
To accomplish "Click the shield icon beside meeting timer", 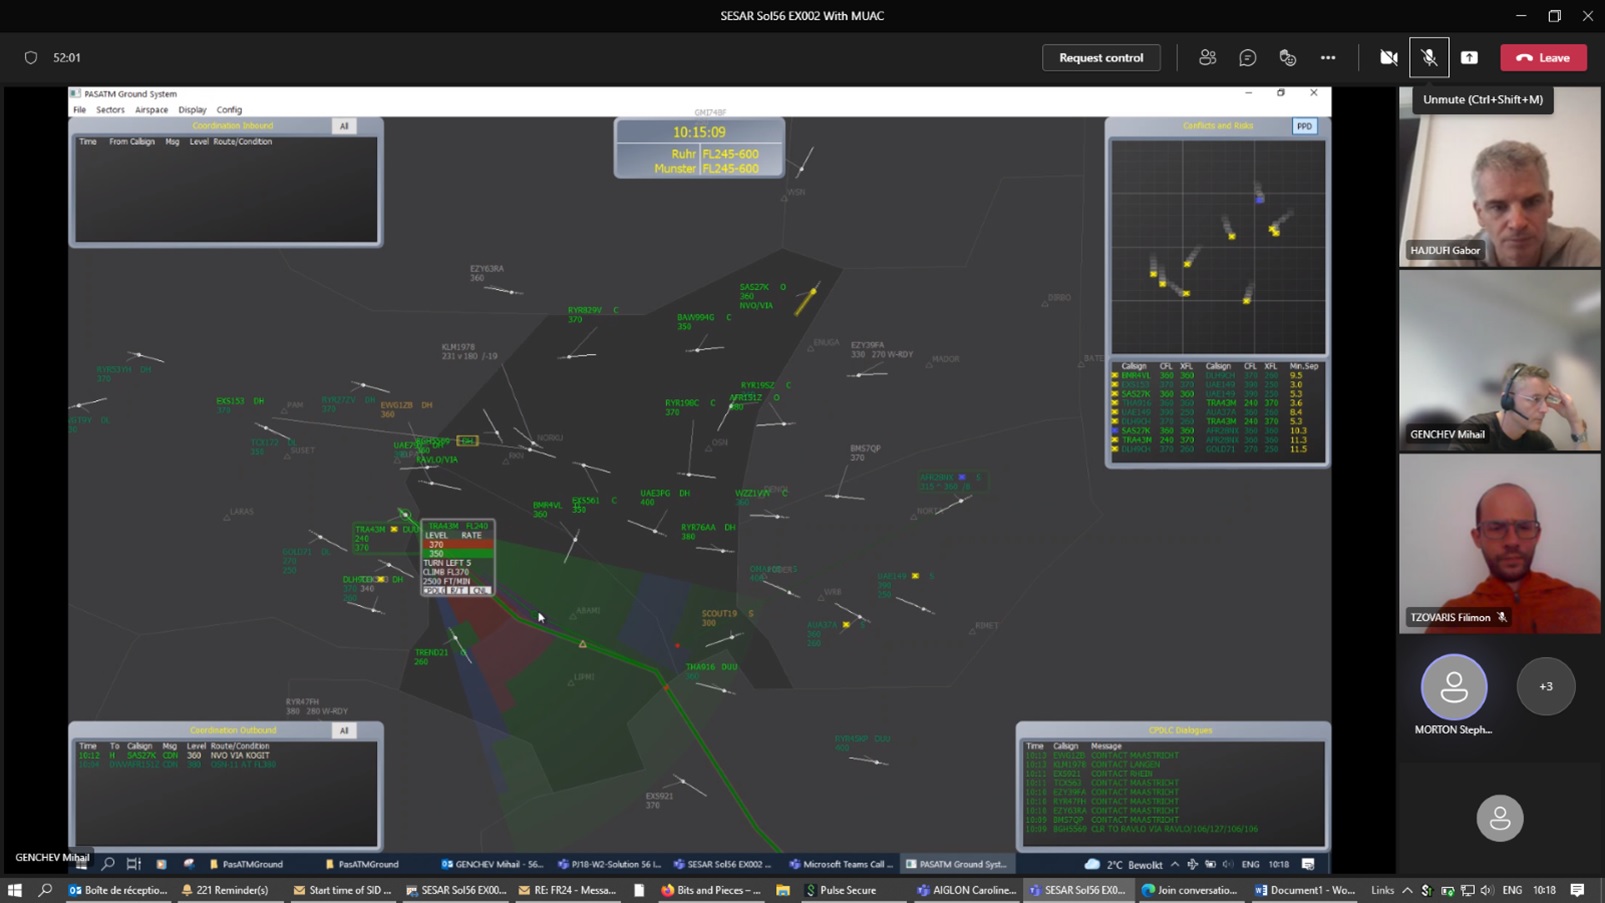I will 31,58.
